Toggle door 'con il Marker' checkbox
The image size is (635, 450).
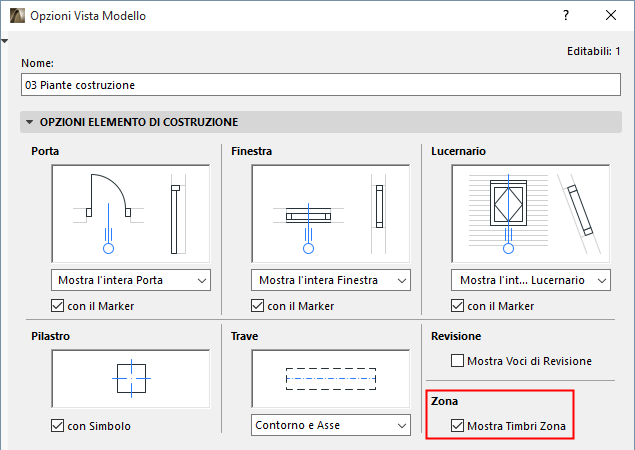coord(59,306)
